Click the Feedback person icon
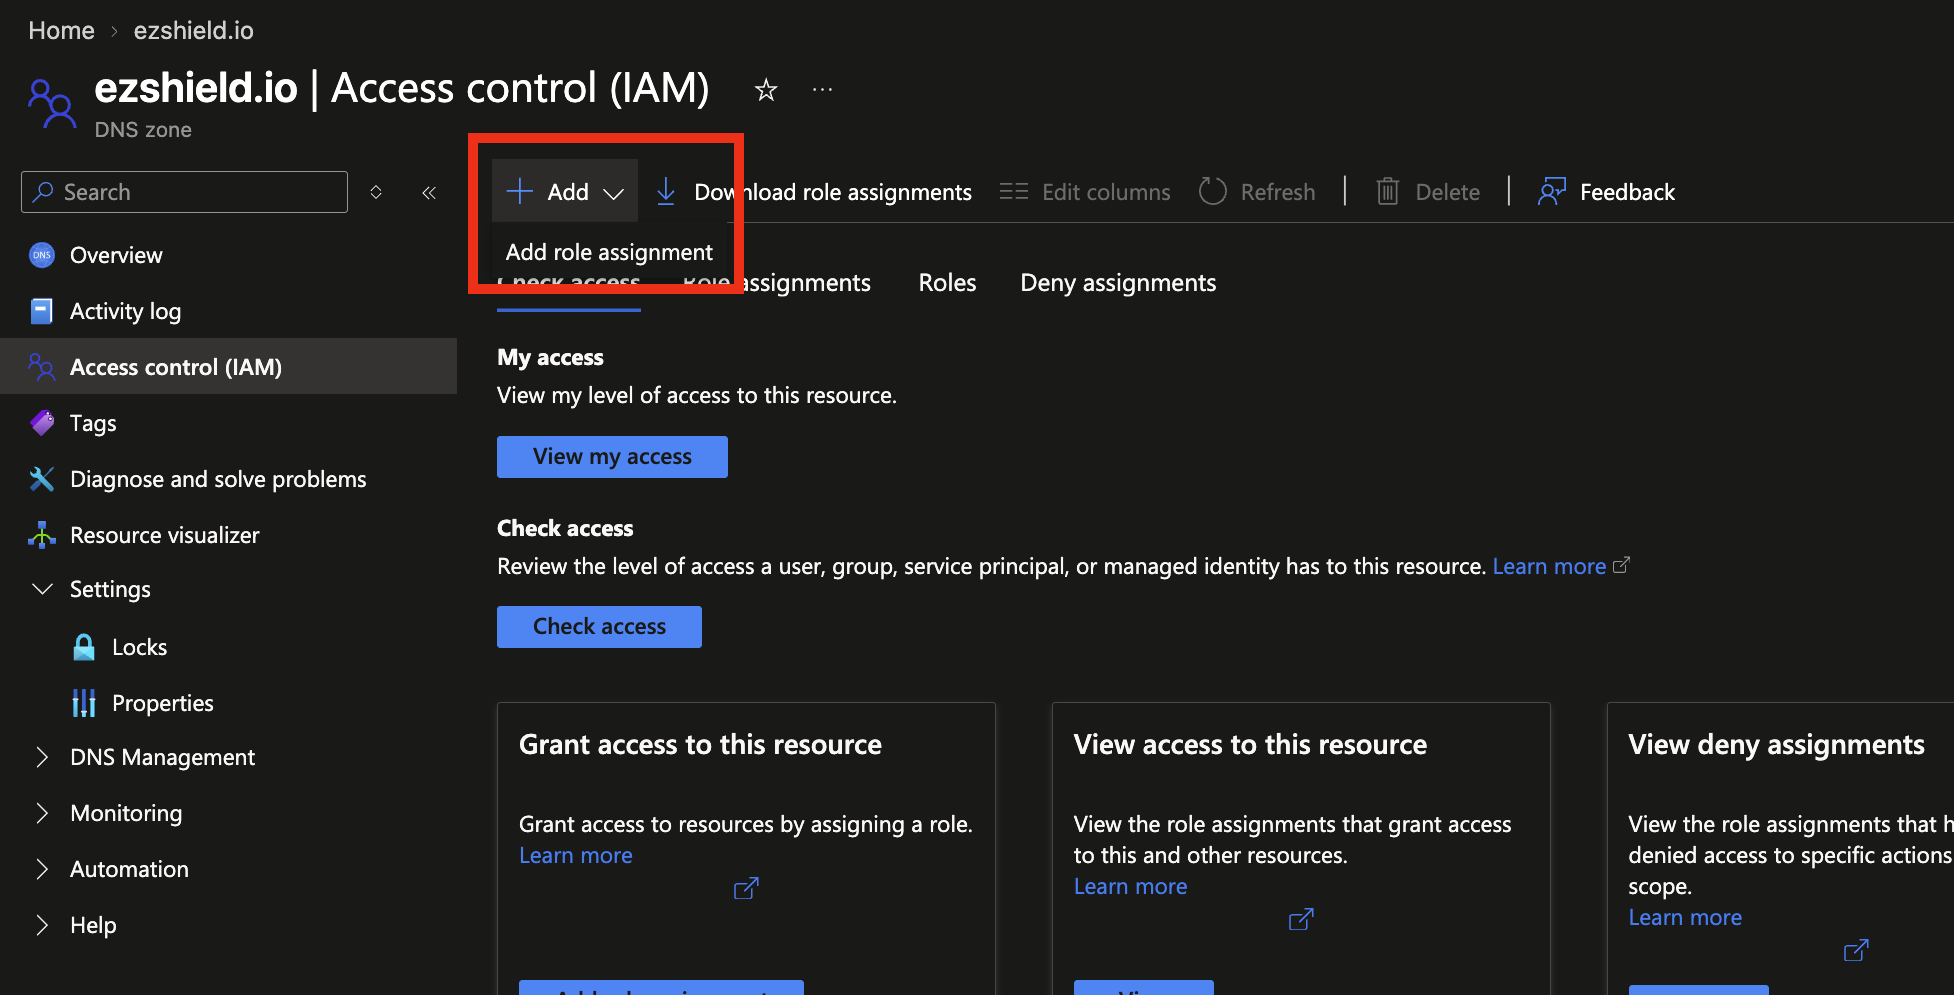Screen dimensions: 1954x995 1551,191
